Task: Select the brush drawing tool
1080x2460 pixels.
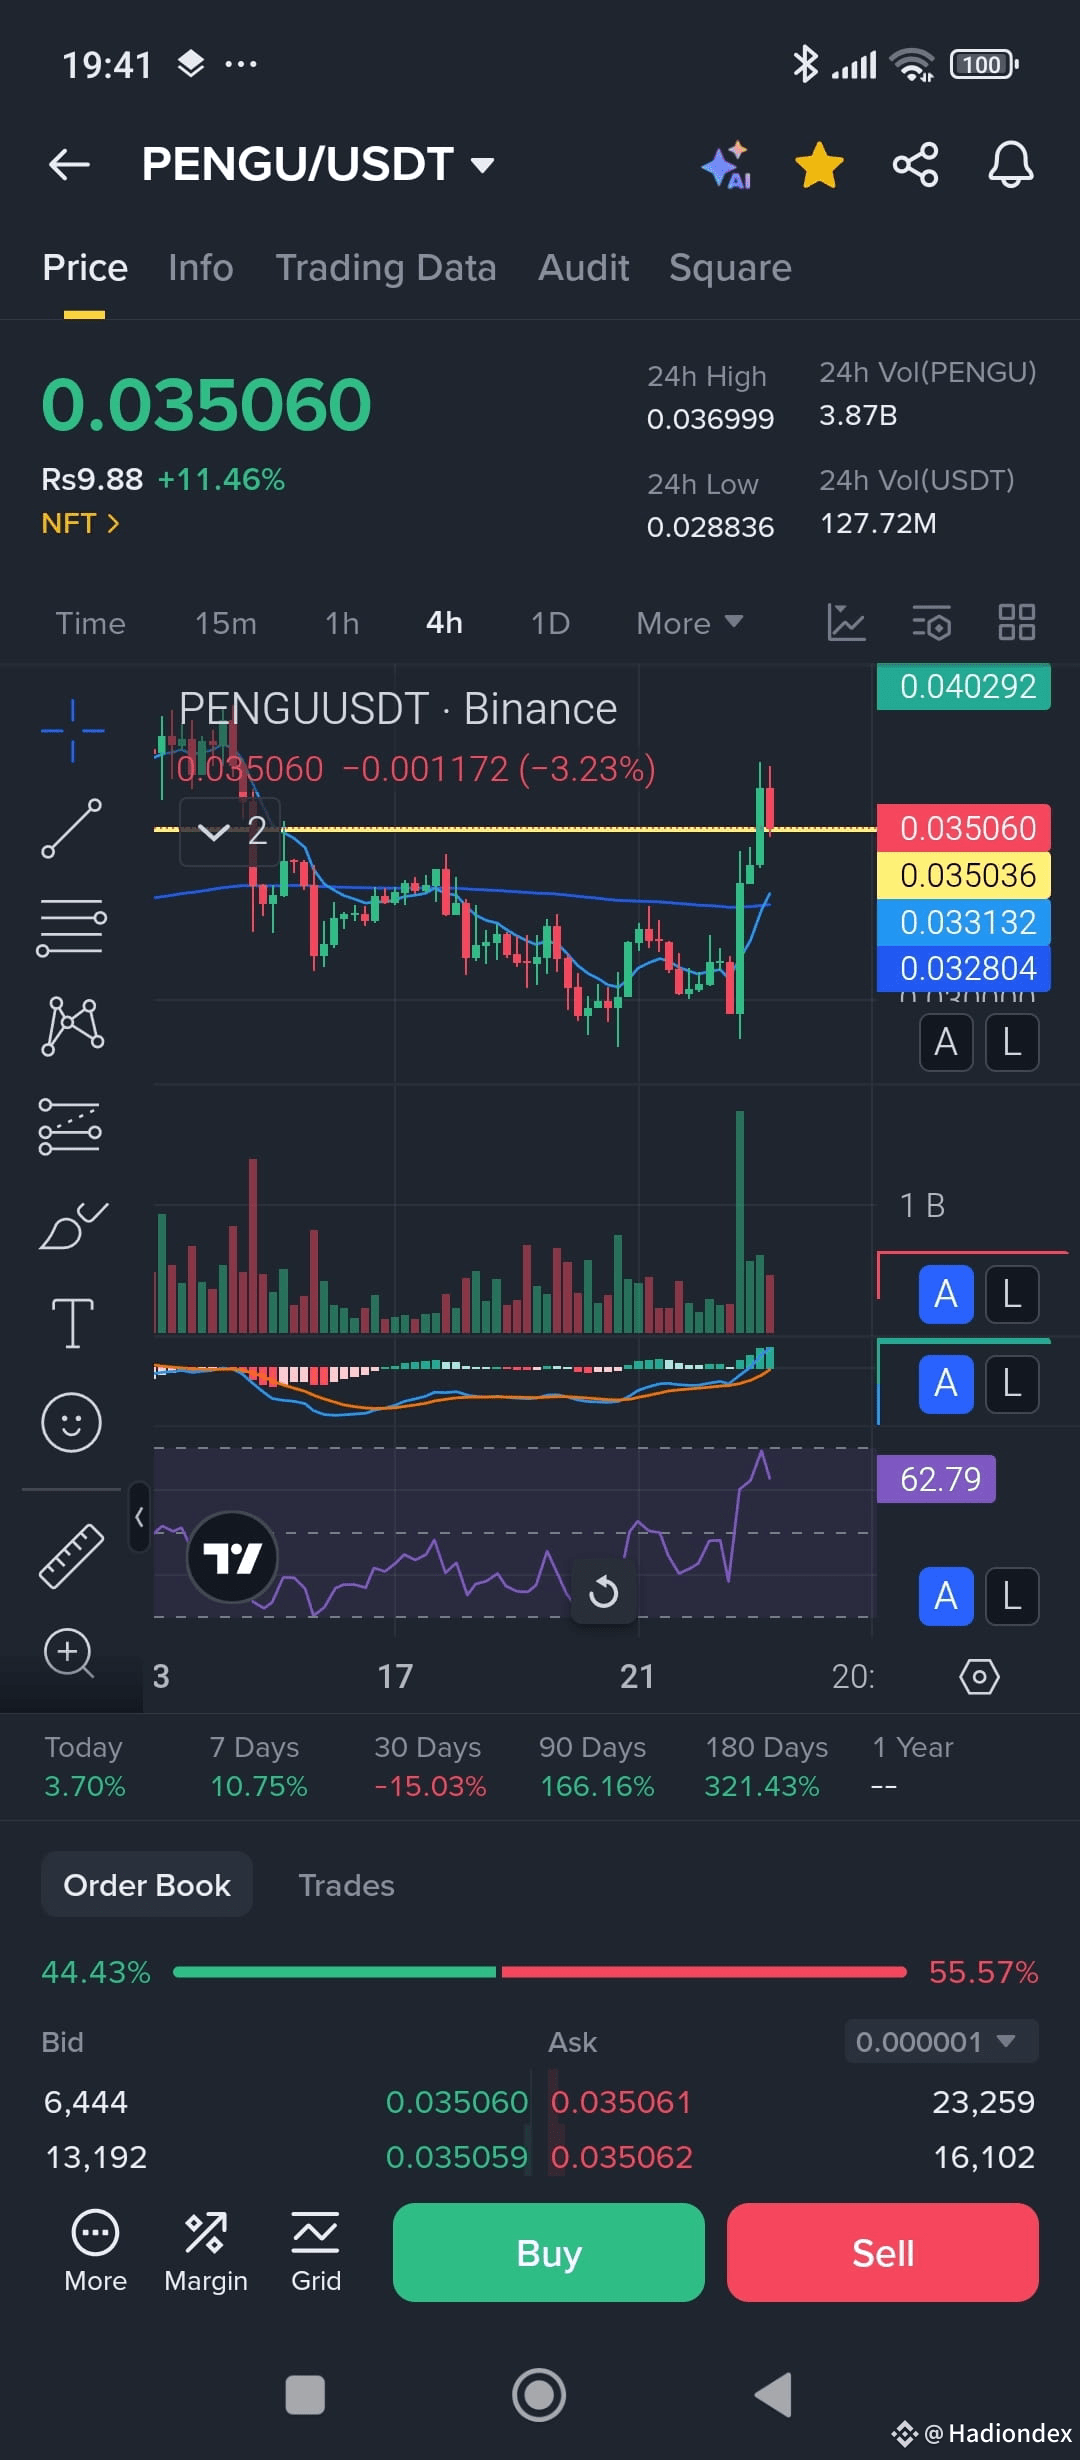Action: [72, 1226]
